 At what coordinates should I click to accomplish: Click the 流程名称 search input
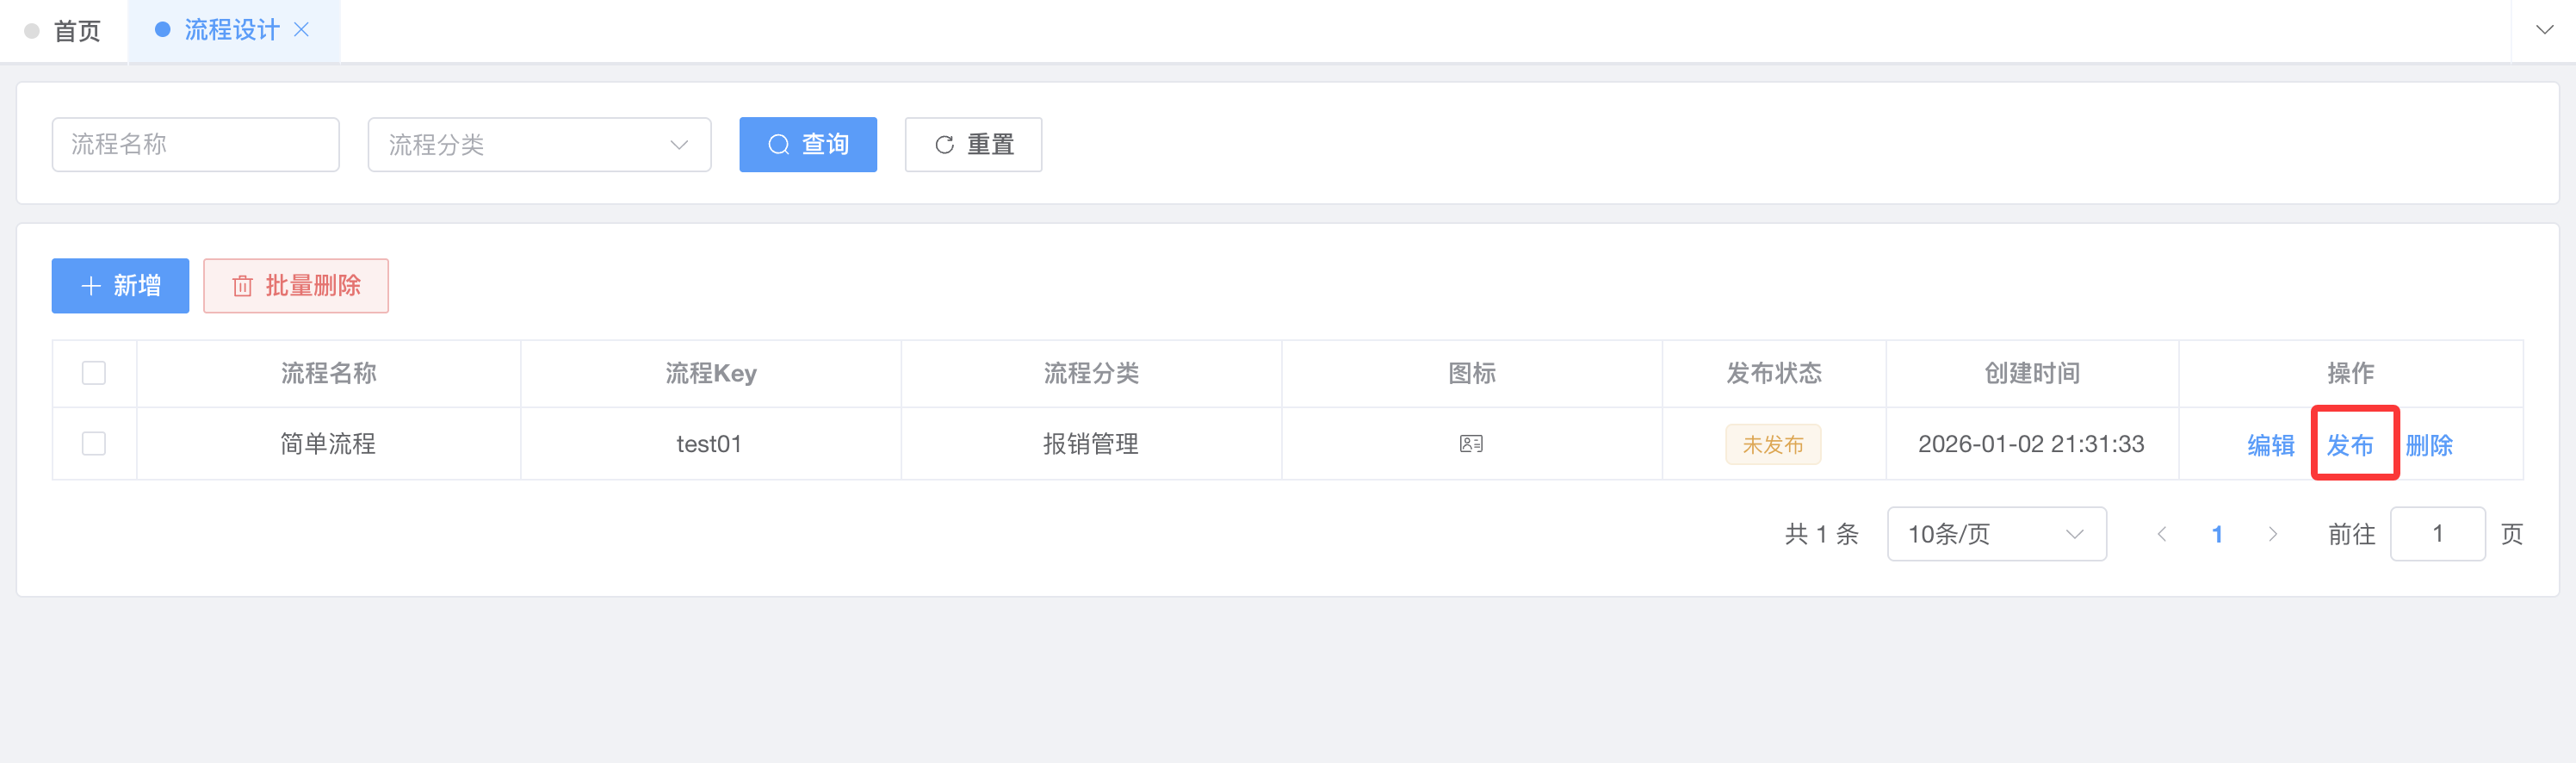[x=196, y=145]
